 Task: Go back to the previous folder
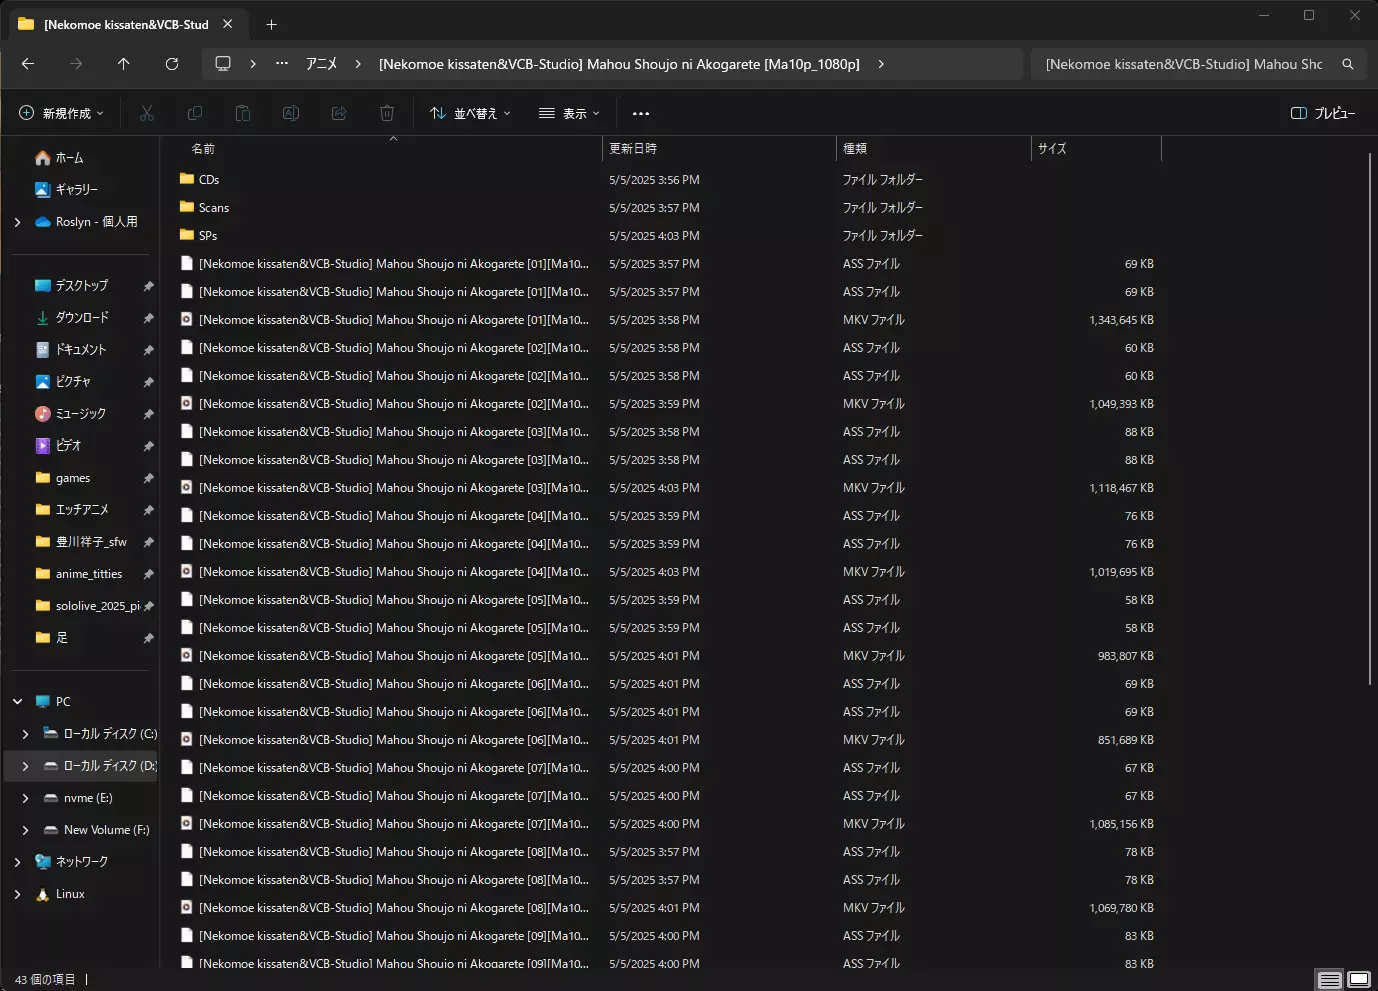pyautogui.click(x=28, y=64)
